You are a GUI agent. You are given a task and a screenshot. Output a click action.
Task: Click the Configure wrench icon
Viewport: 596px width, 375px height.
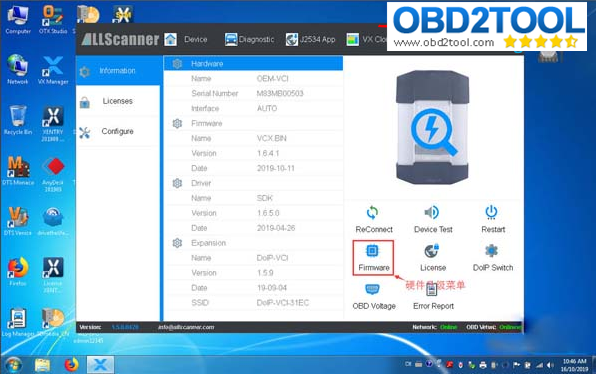[85, 132]
